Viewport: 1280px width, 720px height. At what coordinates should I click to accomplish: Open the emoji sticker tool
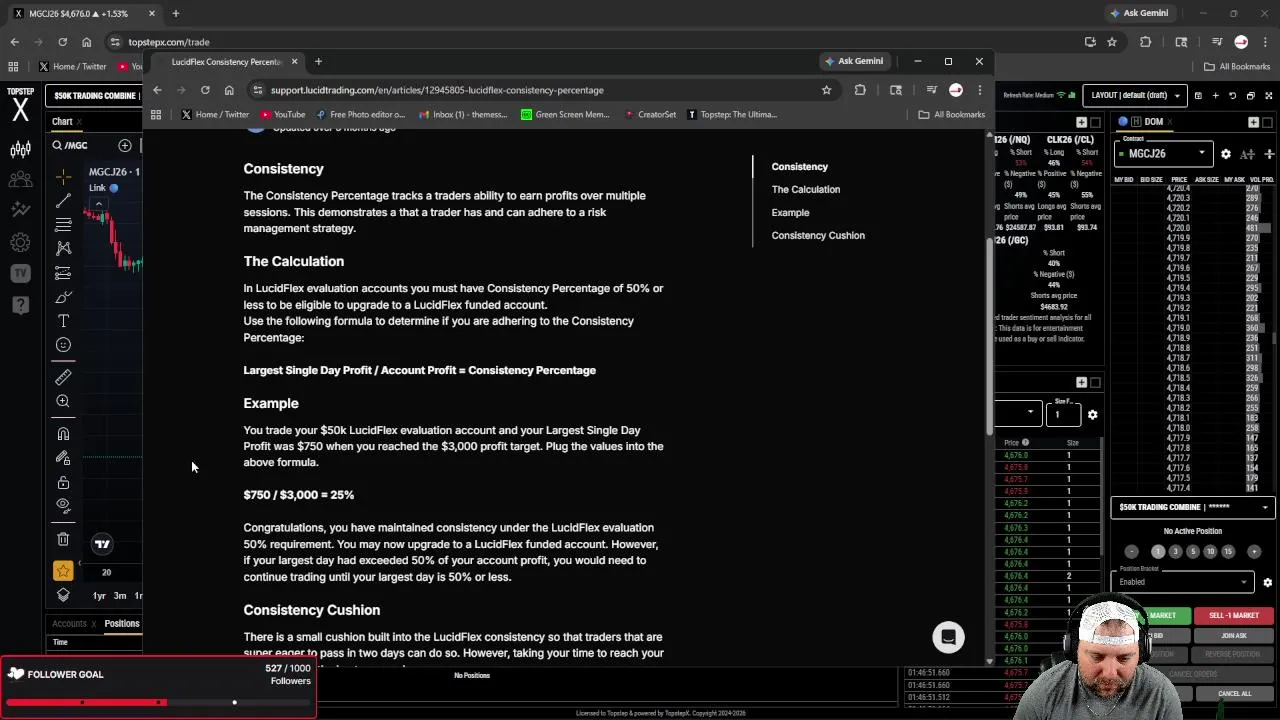tap(63, 345)
